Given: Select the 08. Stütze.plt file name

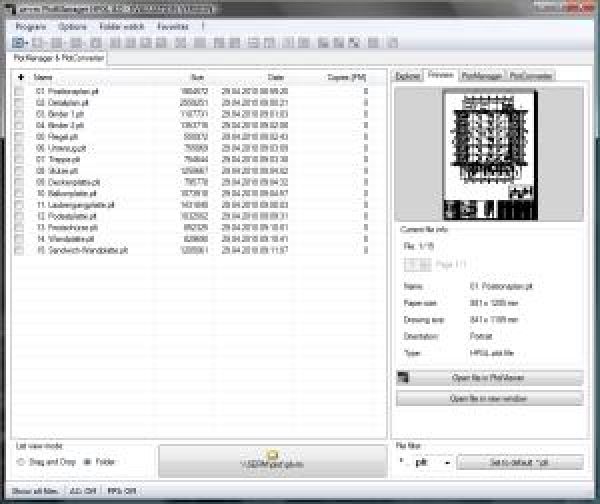Looking at the screenshot, I should (57, 171).
